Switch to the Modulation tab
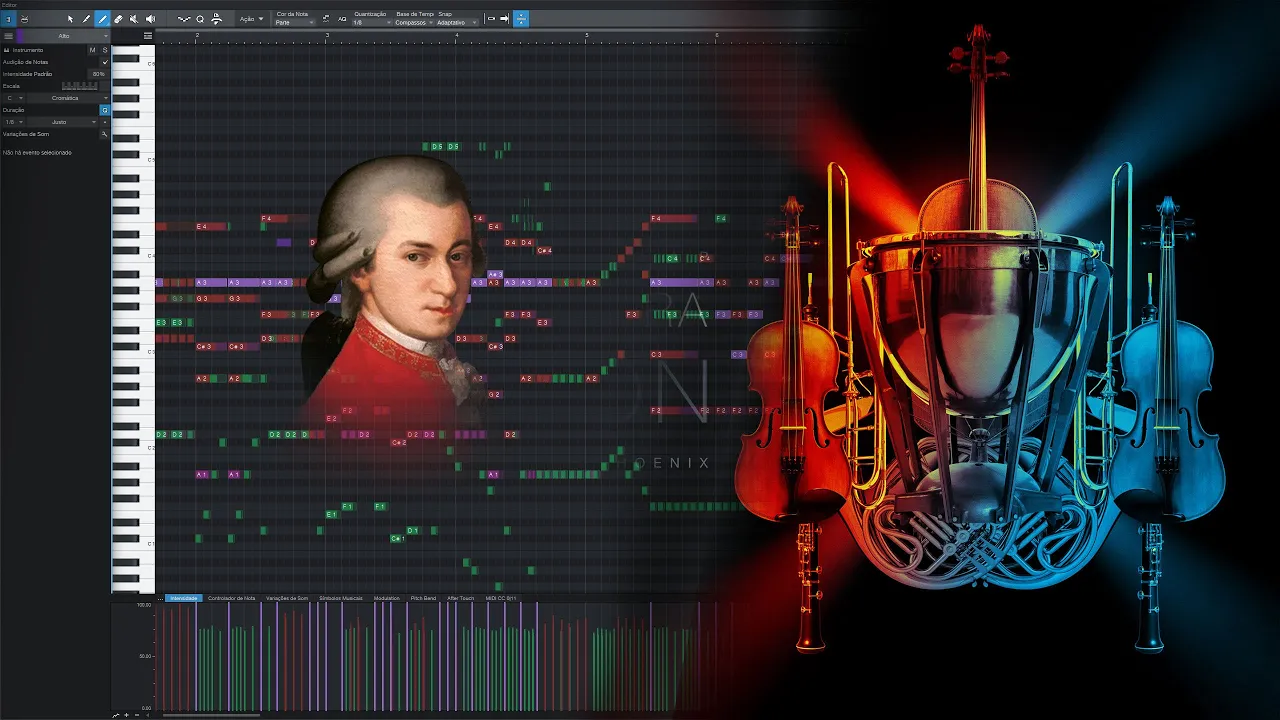The height and width of the screenshot is (720, 1280). tap(387, 598)
